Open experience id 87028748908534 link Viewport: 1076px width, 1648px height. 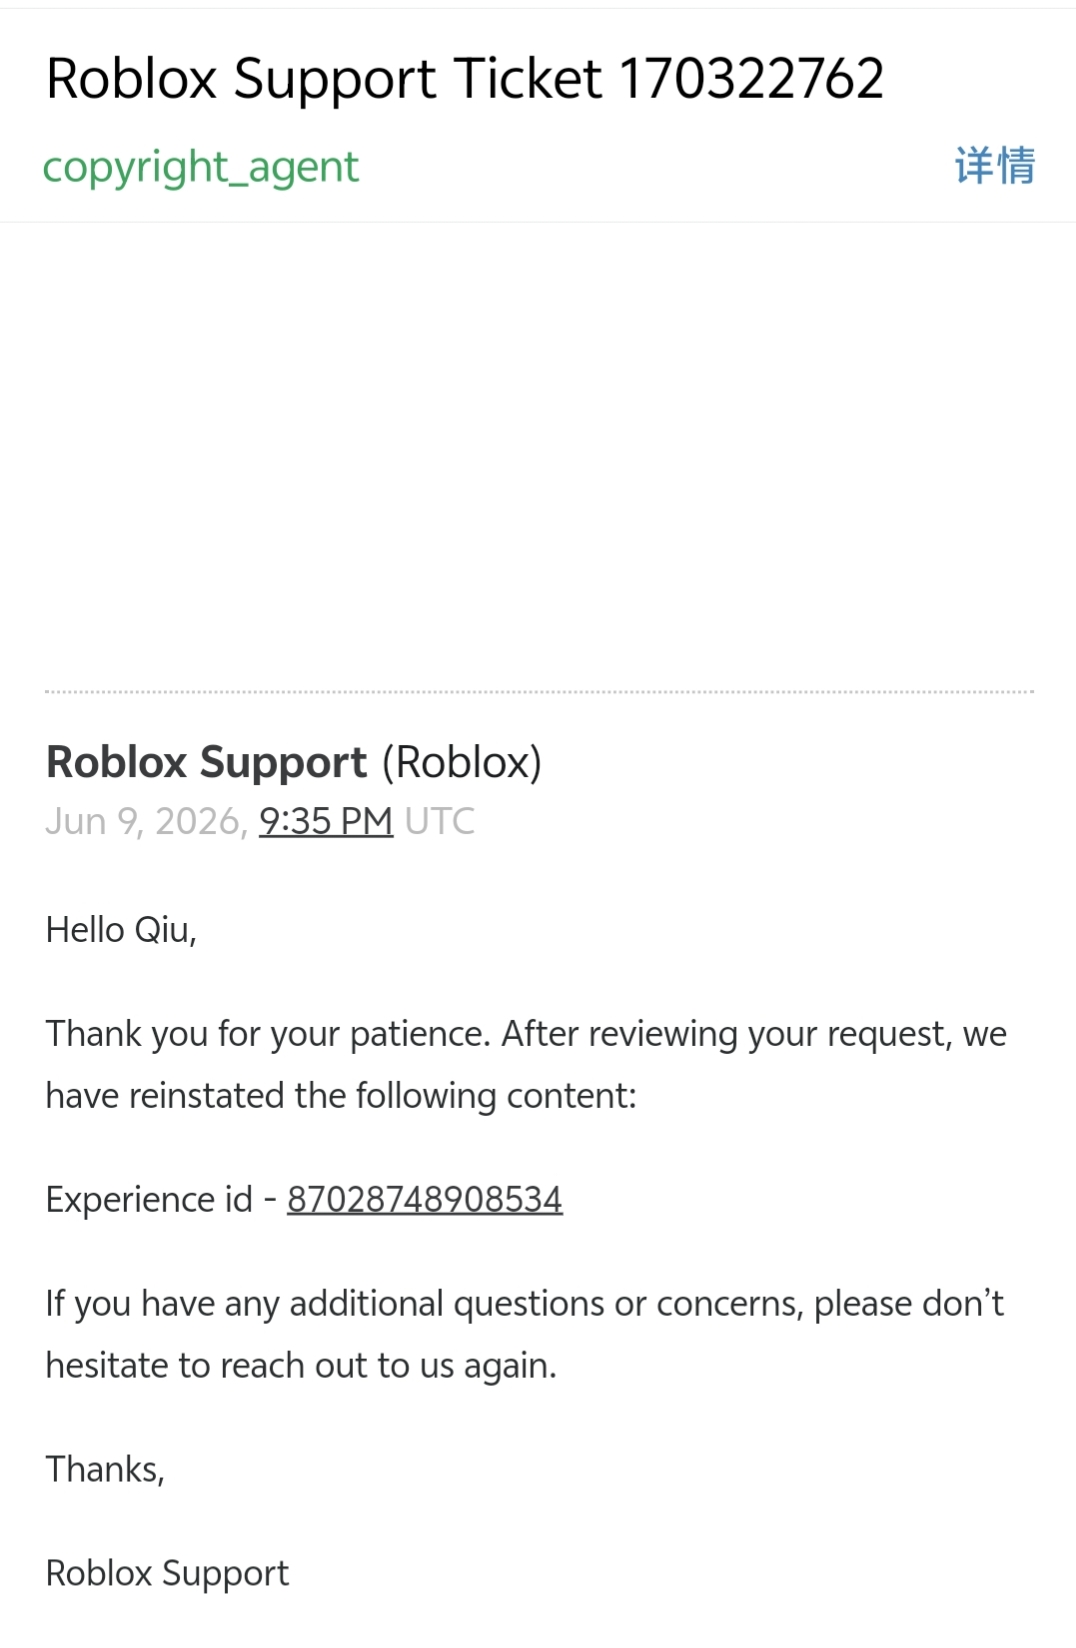[x=425, y=1199]
